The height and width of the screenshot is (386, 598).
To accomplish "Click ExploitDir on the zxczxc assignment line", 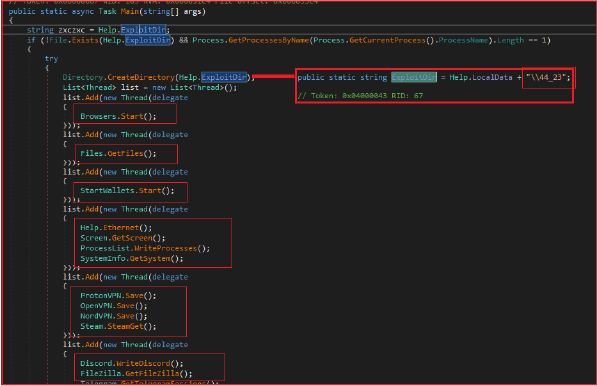I will pyautogui.click(x=143, y=30).
